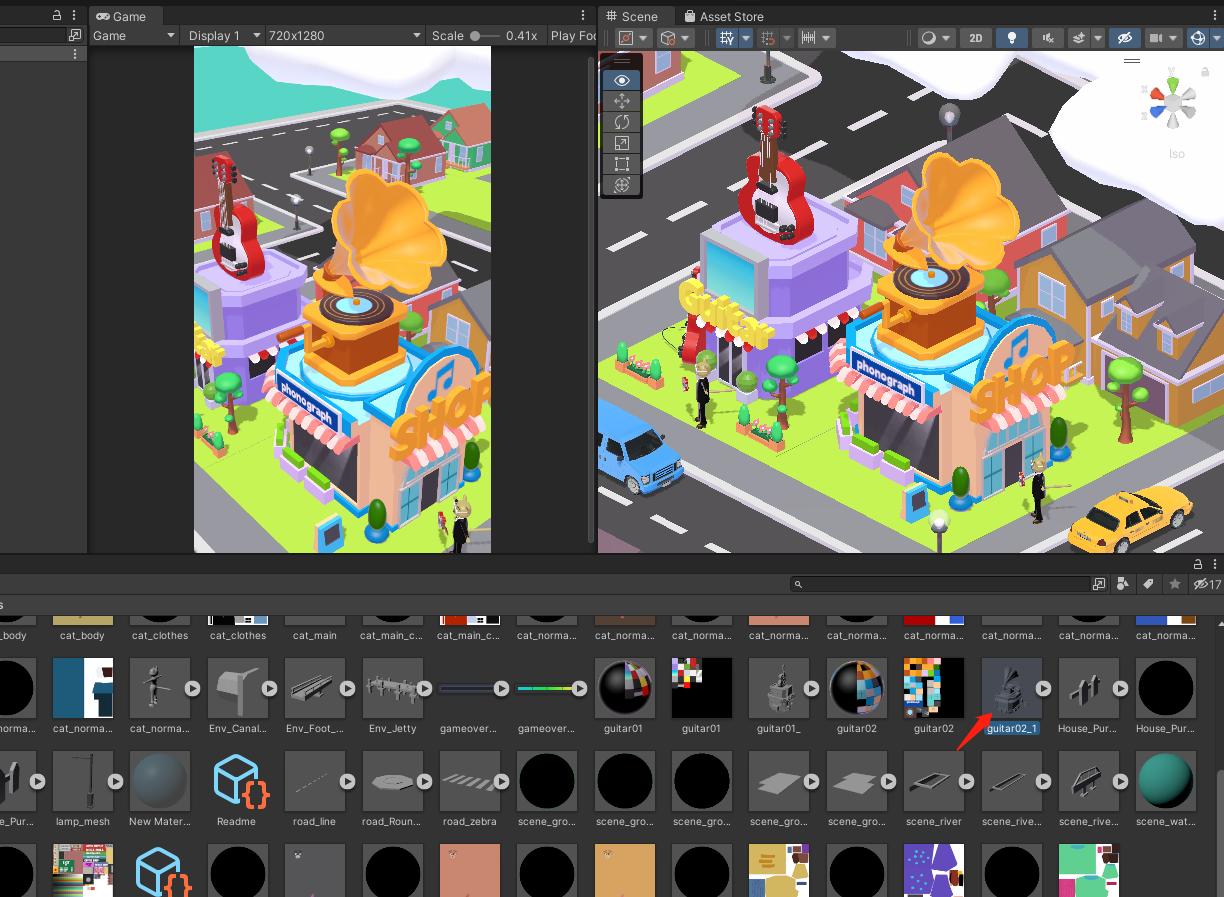Toggle scene visibility hidden-objects button
The width and height of the screenshot is (1224, 897).
coord(1125,38)
